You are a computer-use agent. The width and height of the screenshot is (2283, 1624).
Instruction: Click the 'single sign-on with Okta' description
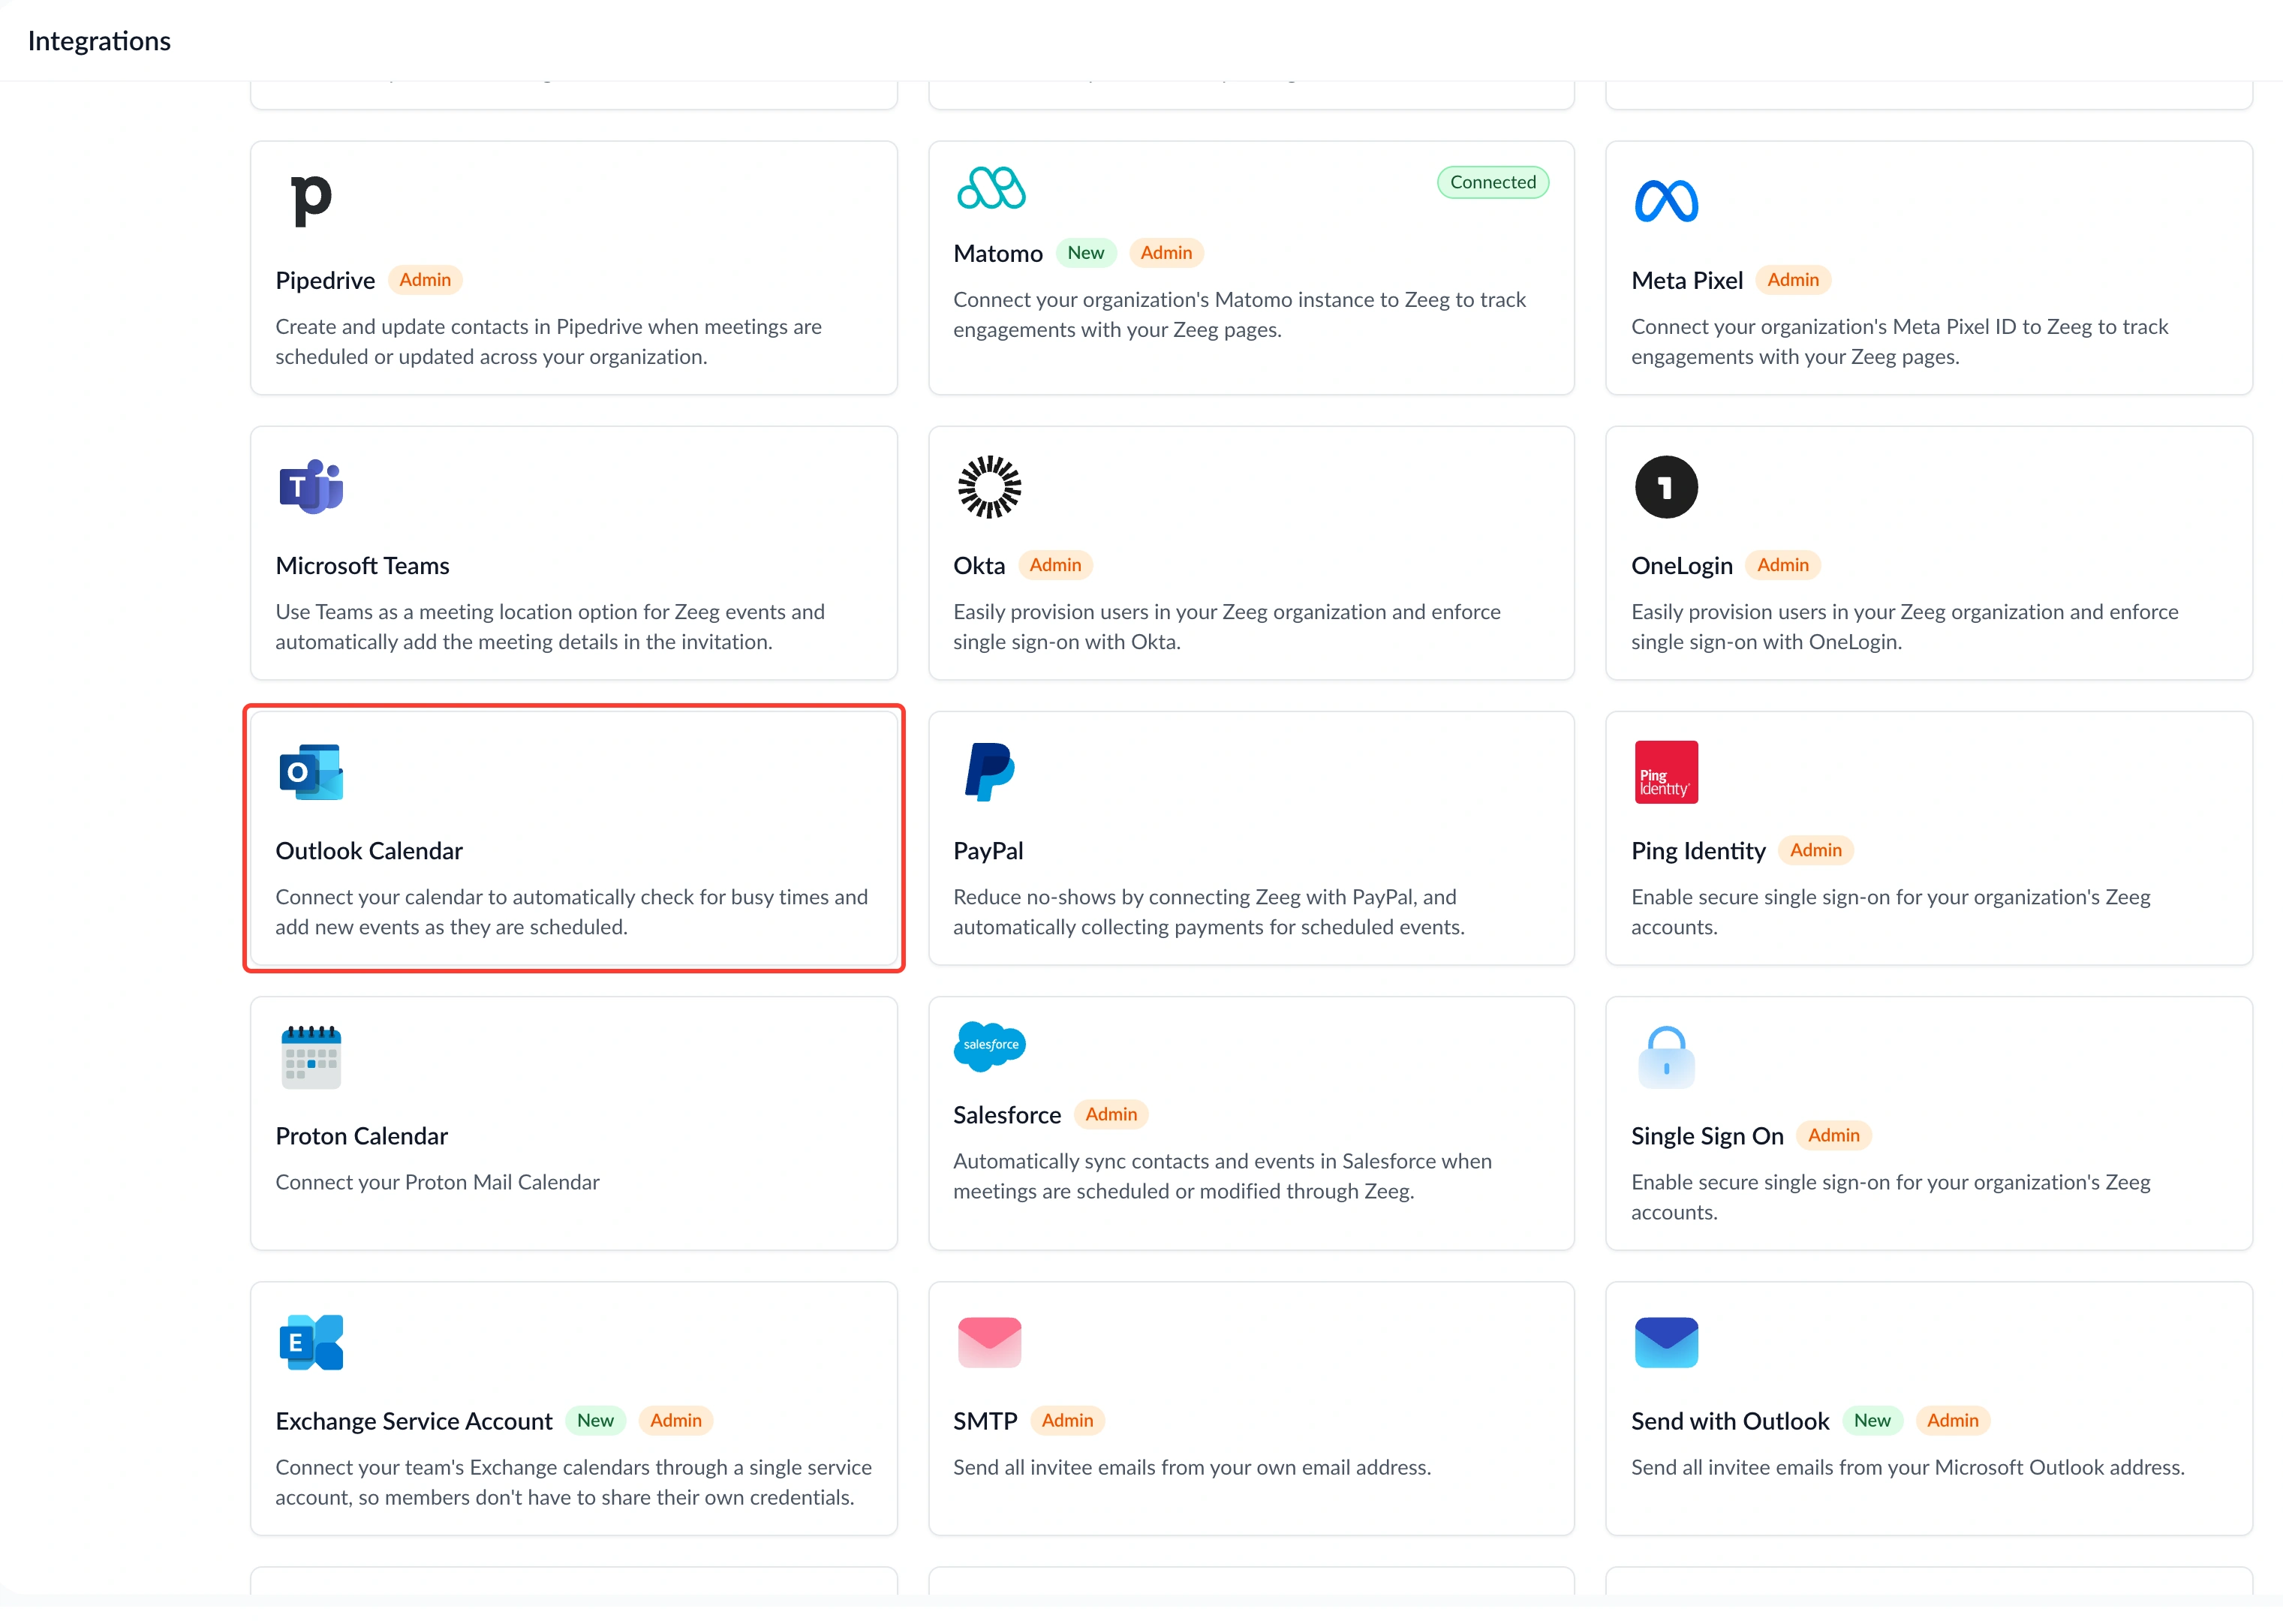1226,626
